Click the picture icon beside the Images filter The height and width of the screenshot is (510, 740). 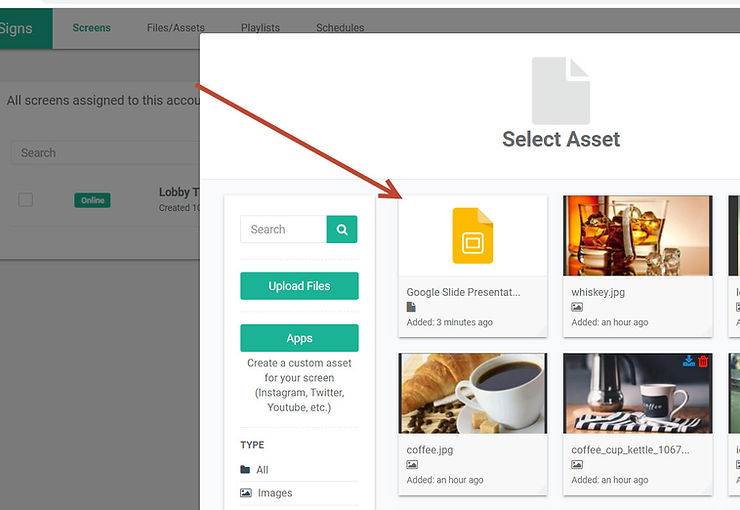[x=246, y=493]
